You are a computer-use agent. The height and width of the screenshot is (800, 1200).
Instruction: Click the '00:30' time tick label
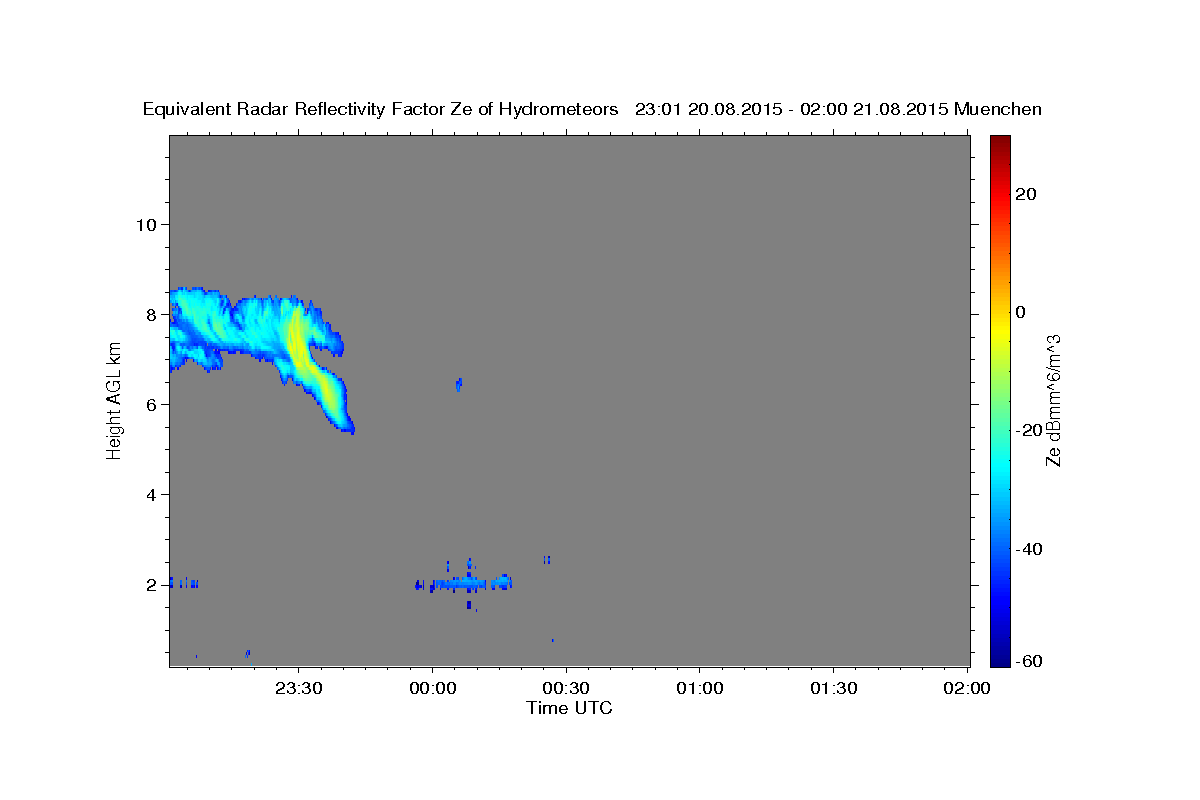tap(567, 688)
